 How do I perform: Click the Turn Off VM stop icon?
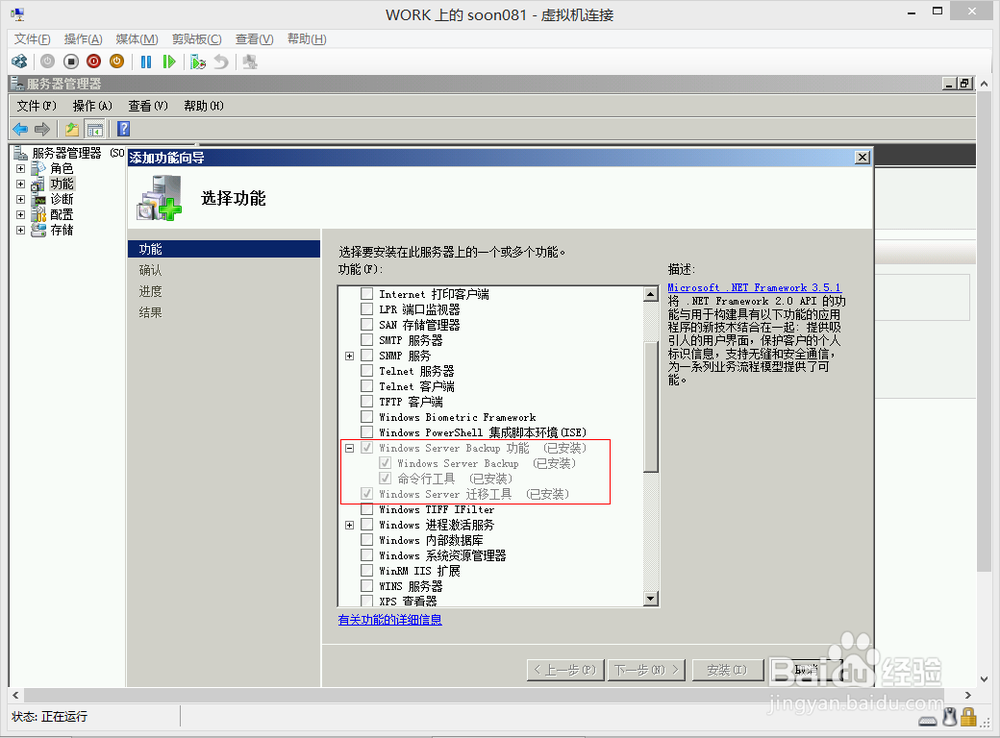71,62
